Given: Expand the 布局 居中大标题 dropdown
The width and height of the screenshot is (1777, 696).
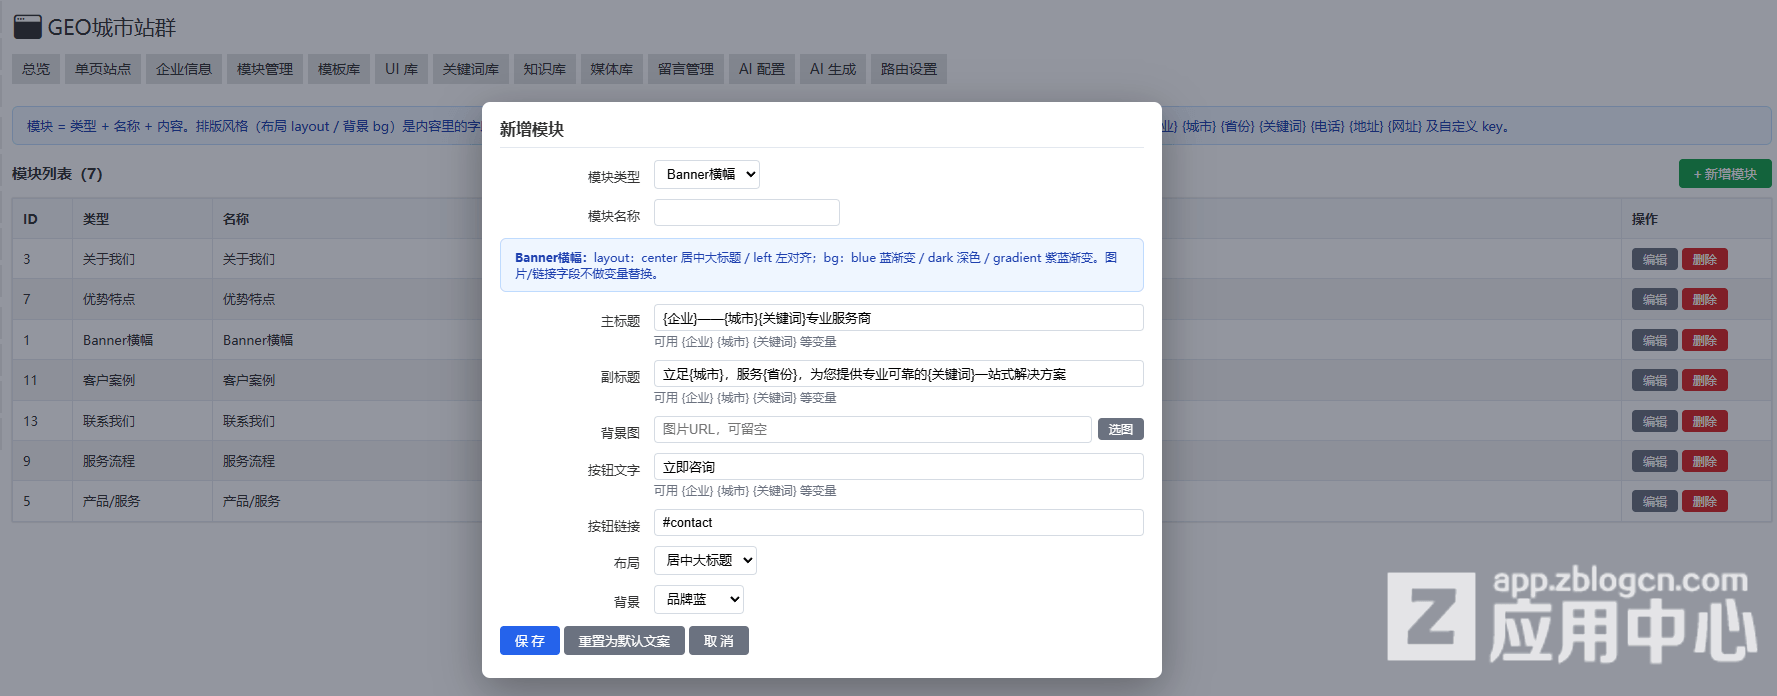Looking at the screenshot, I should (x=705, y=561).
